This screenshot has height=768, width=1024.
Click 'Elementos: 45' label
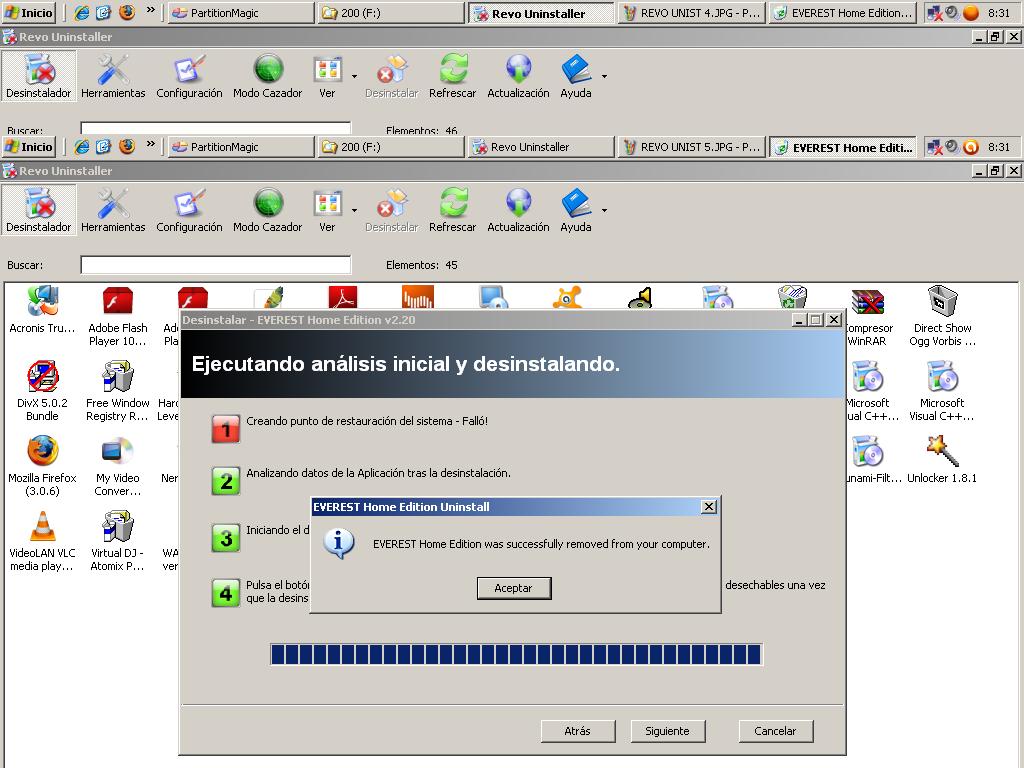(422, 265)
